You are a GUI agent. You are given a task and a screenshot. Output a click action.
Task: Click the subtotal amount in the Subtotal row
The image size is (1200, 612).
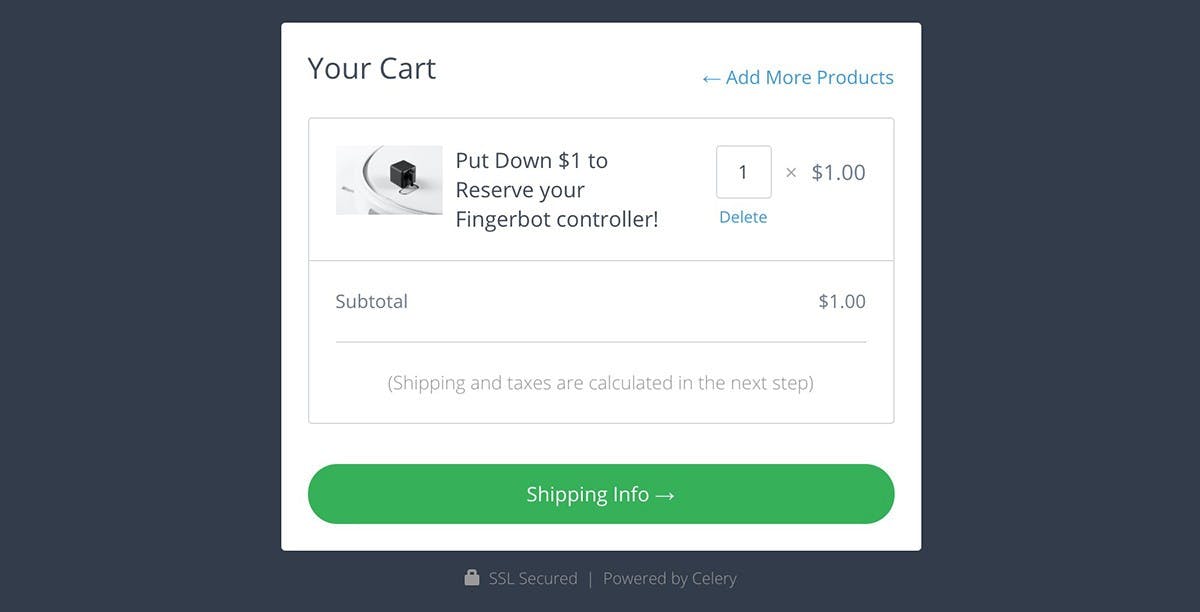[841, 301]
